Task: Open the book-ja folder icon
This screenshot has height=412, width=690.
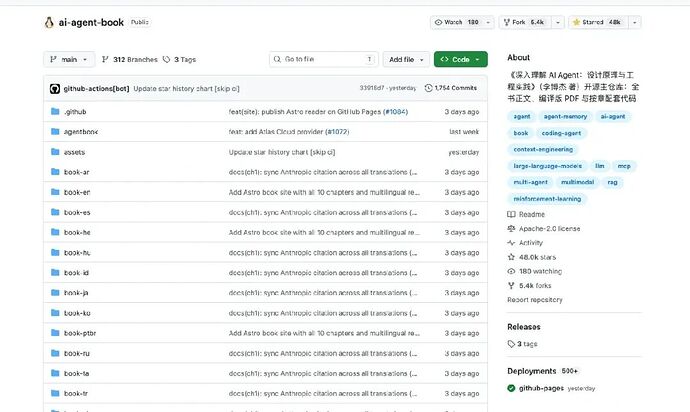Action: click(55, 293)
